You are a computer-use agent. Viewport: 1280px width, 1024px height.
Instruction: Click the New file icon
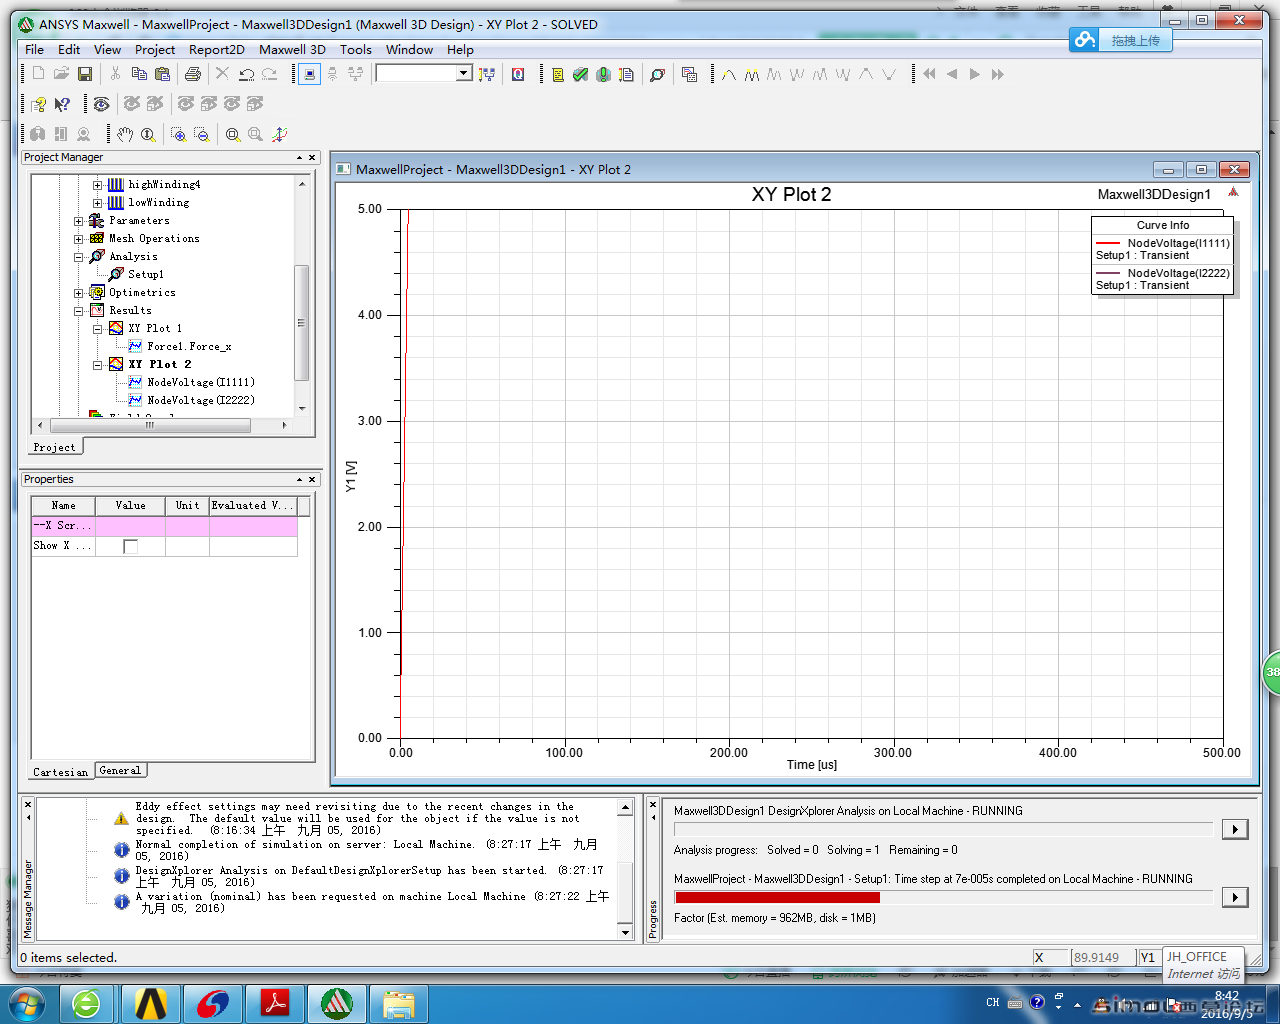point(38,74)
